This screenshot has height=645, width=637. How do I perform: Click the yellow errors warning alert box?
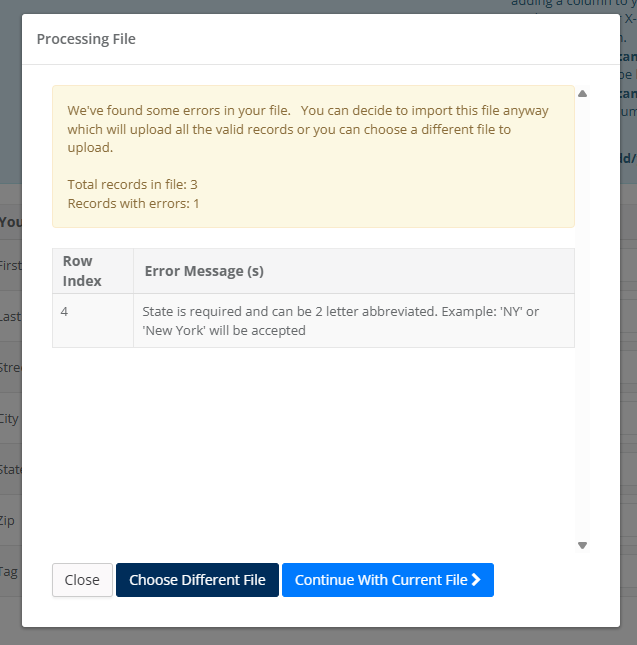point(313,156)
